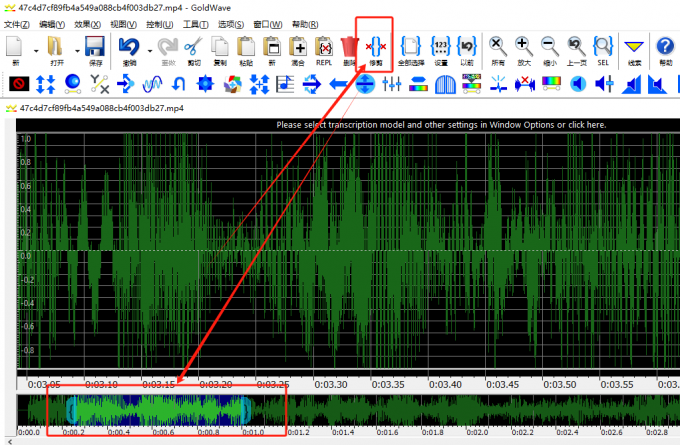680x445 pixels.
Task: Paste into new window clipboard icon
Action: click(x=272, y=51)
